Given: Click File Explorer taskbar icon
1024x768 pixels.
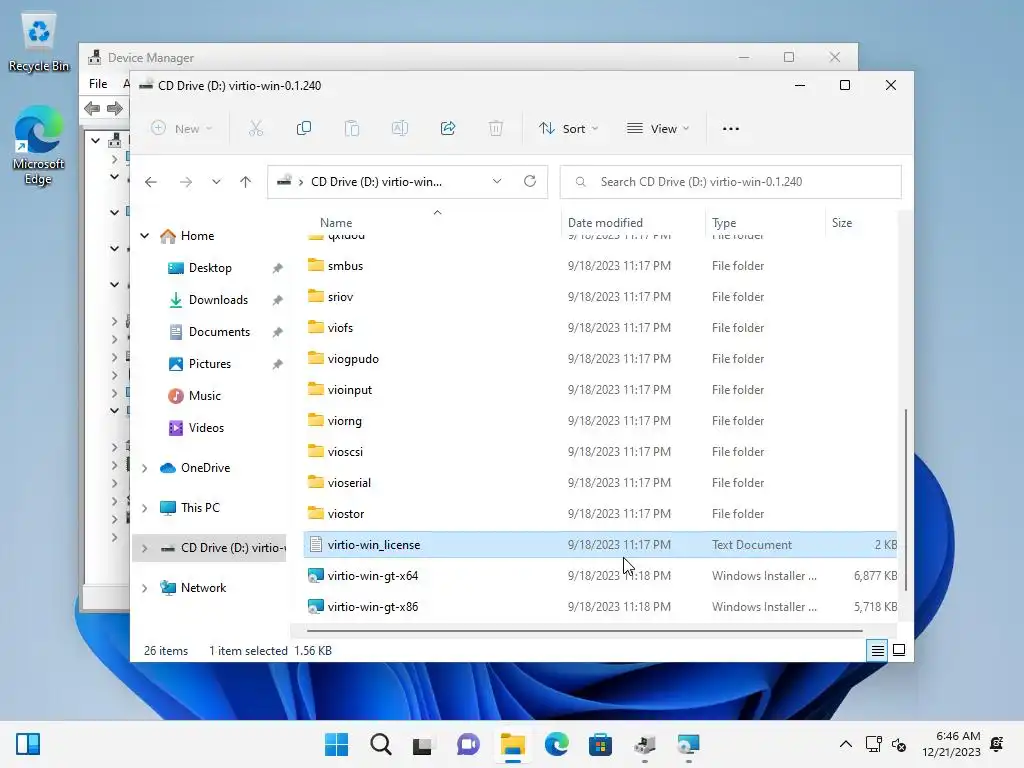Looking at the screenshot, I should click(x=513, y=744).
